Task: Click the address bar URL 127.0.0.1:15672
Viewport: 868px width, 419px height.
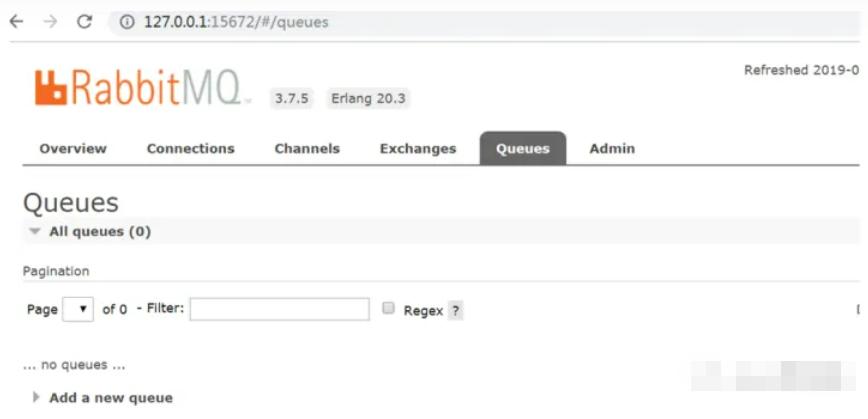Action: tap(236, 22)
